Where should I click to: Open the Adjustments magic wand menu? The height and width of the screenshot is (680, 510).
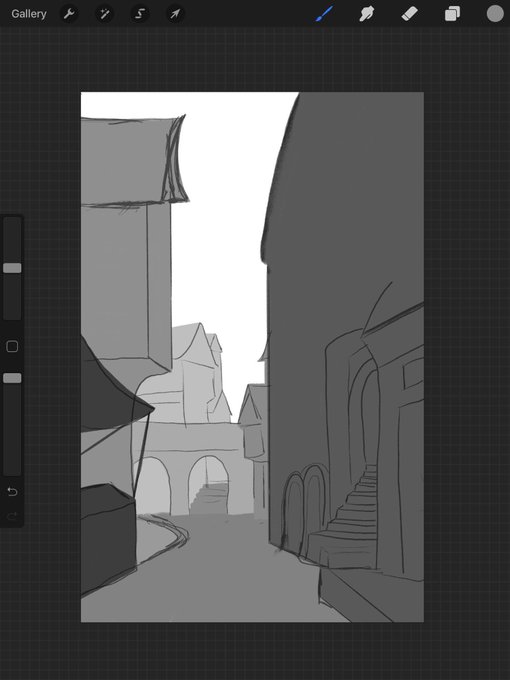pos(104,14)
